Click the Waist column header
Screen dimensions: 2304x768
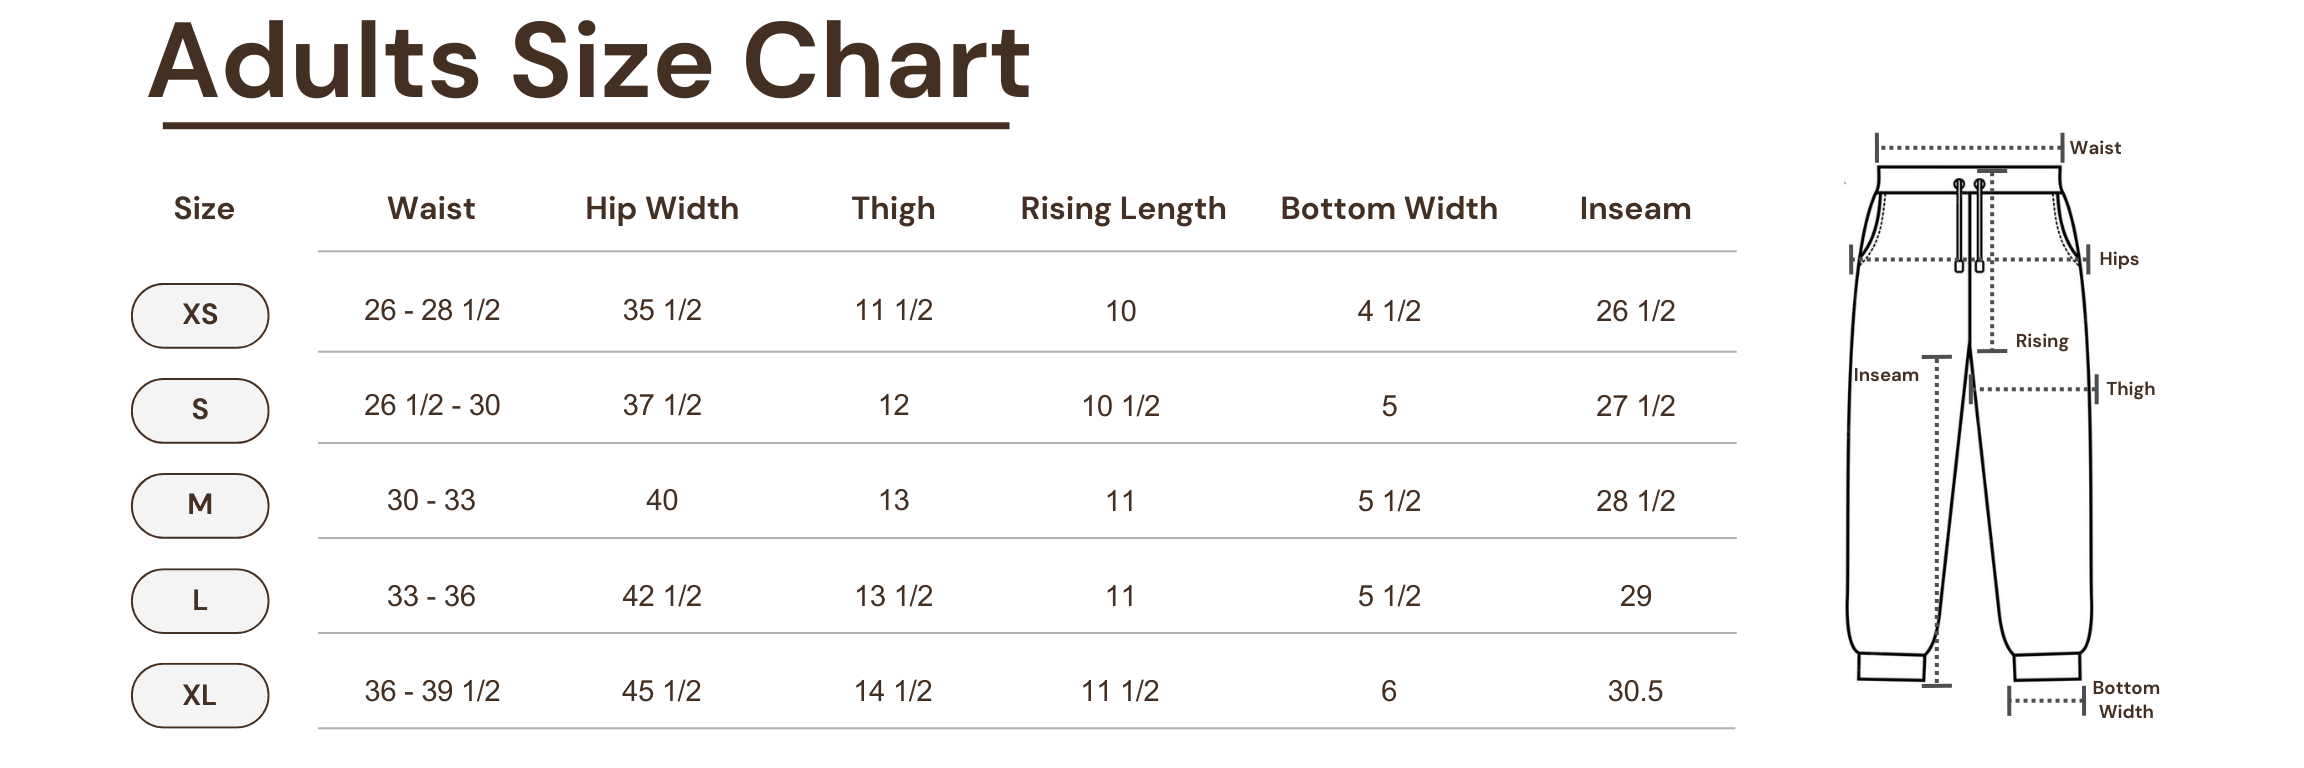431,208
